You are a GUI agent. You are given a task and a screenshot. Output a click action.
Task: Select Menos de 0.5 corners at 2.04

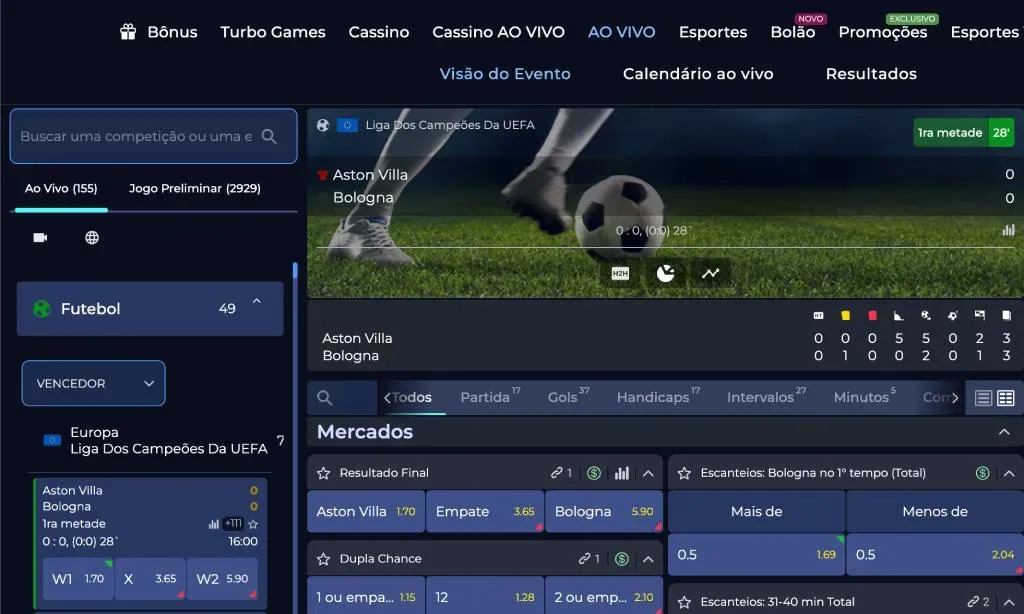click(x=935, y=555)
